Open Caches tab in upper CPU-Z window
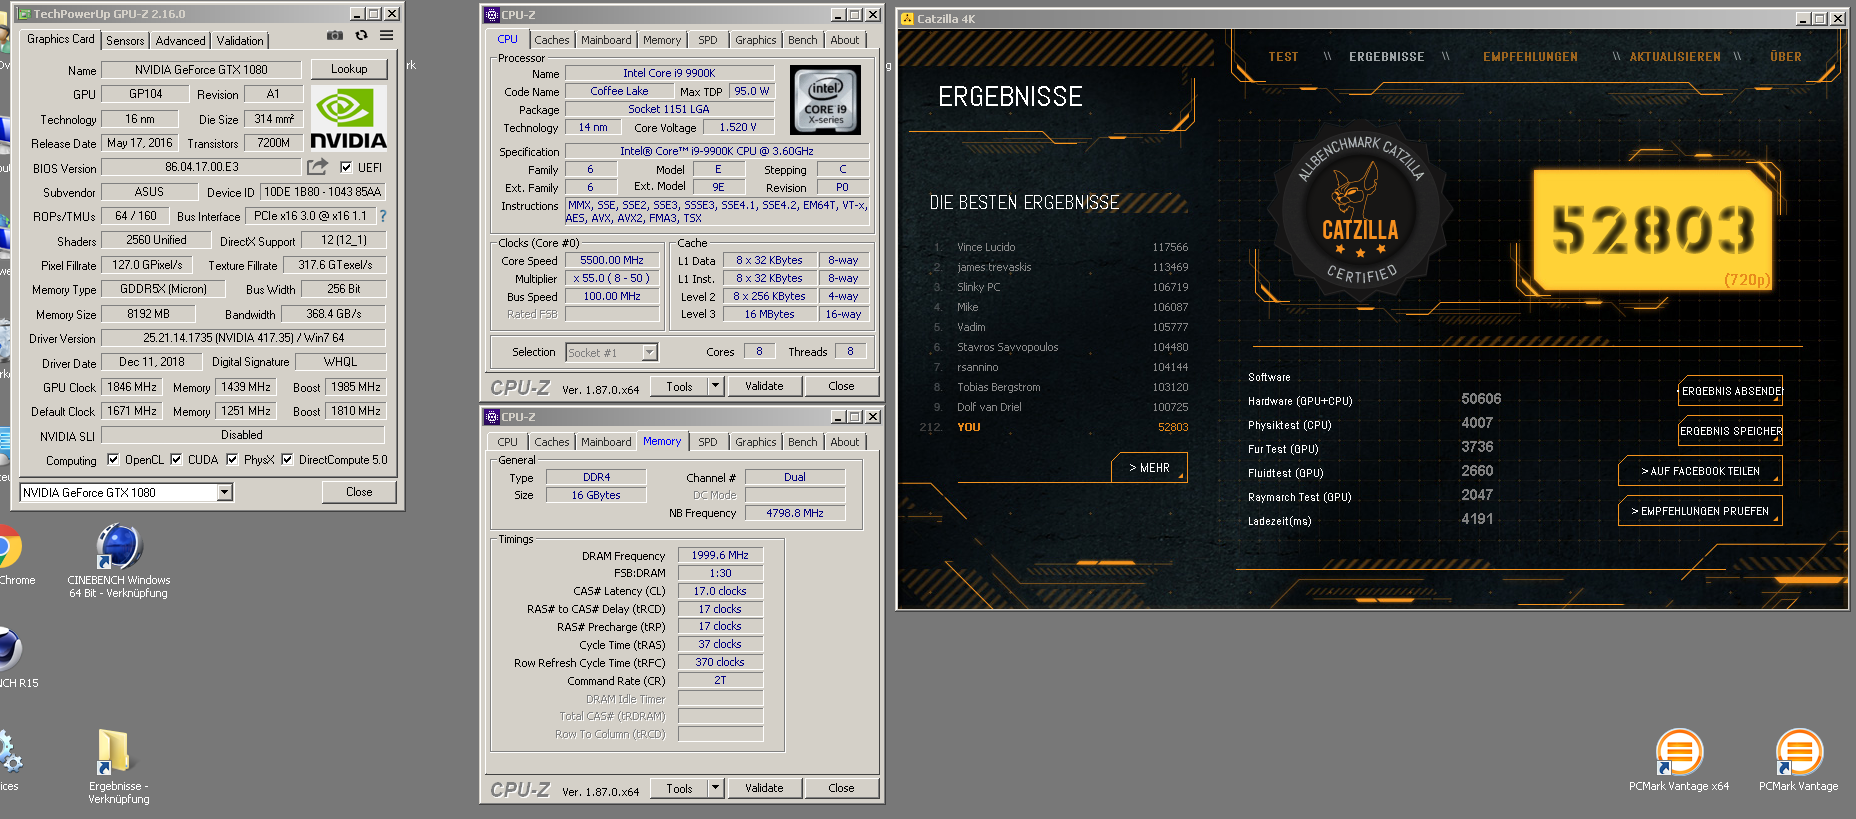Screen dimensions: 1856x819 (551, 40)
